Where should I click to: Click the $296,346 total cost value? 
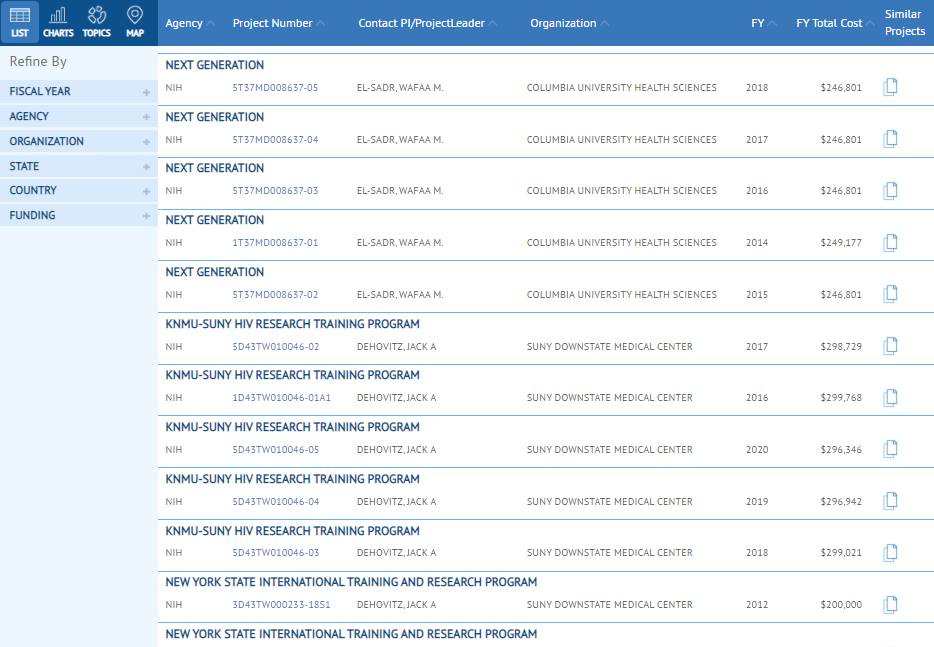841,450
